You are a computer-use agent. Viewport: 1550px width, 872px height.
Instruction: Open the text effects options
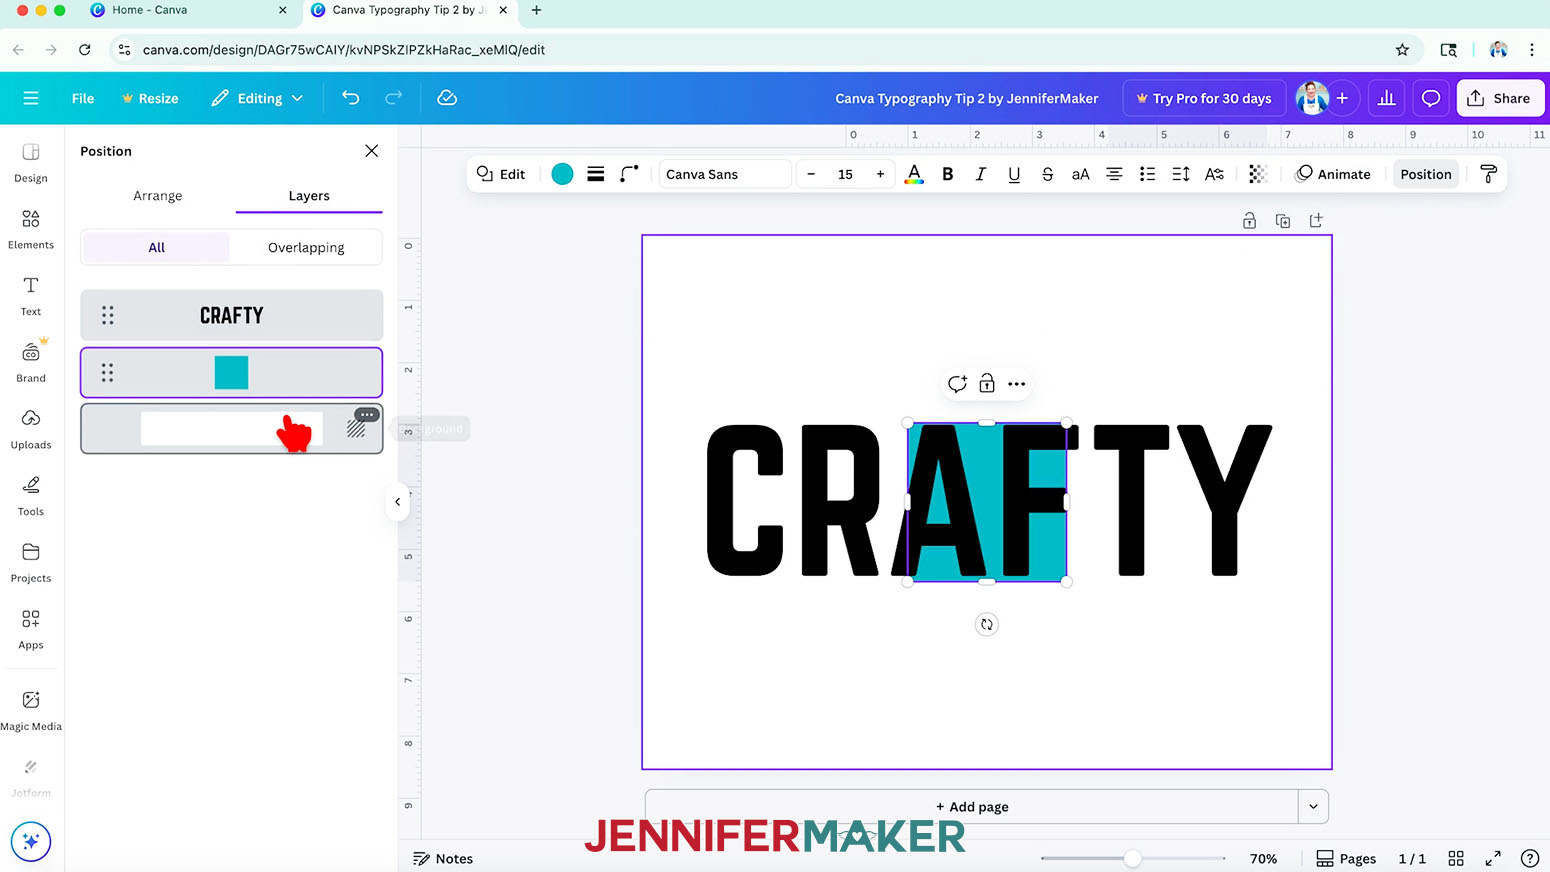pos(1214,174)
